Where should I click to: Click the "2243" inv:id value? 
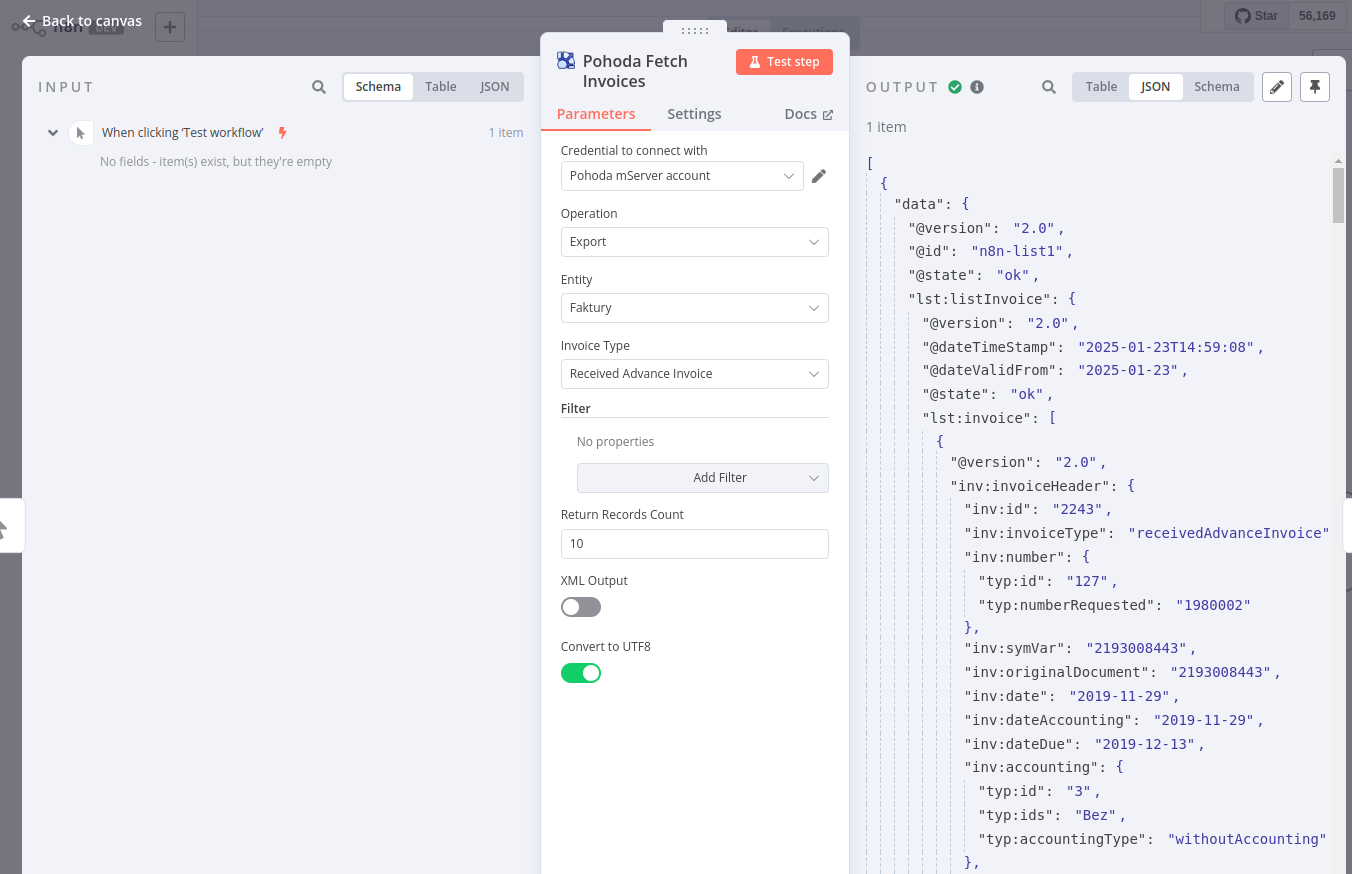pyautogui.click(x=1078, y=509)
